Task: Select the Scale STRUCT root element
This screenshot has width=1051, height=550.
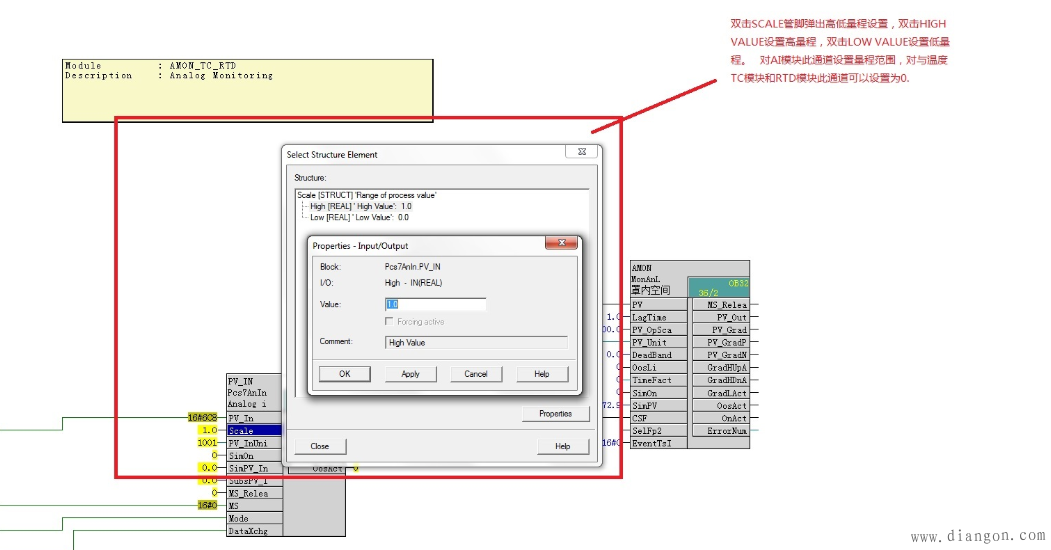Action: click(x=367, y=195)
